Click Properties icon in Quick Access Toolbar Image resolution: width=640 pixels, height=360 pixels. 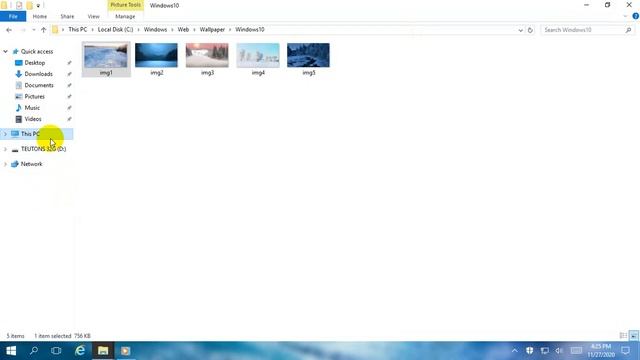19,5
